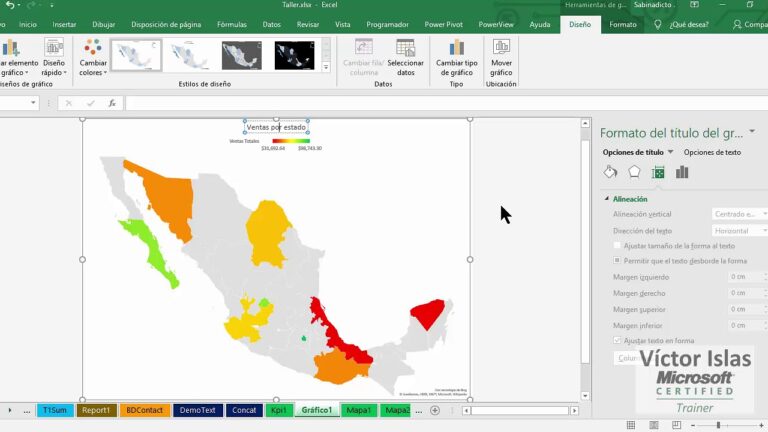Select the first light map chart style
This screenshot has width=768, height=432.
tap(136, 55)
